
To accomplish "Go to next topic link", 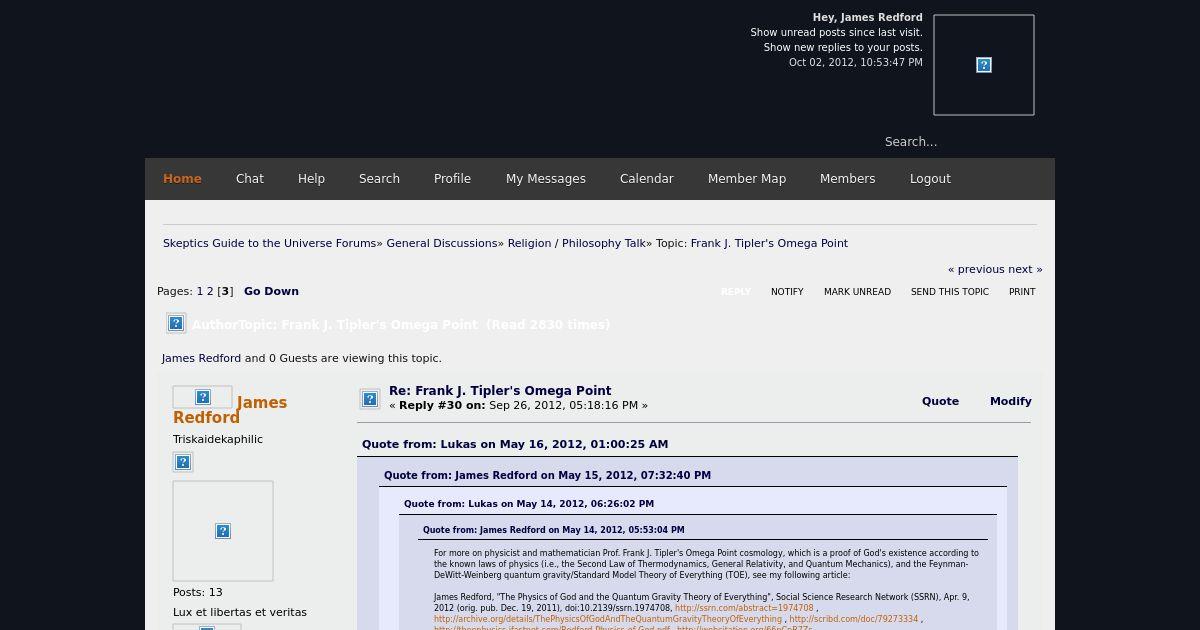I will coord(1025,269).
